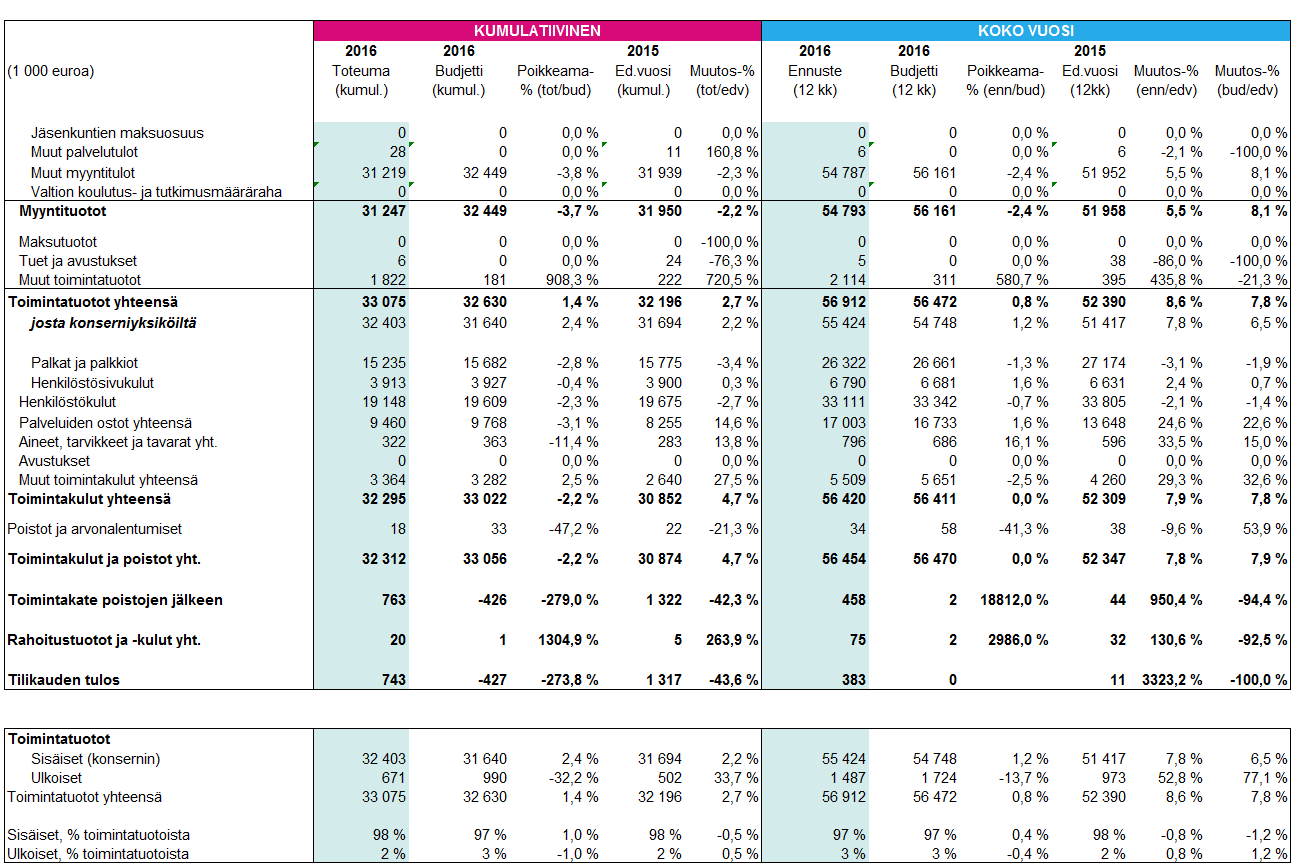Select 'Ulkoiset, % toimintatuotoista' row label
The height and width of the screenshot is (863, 1291).
(97, 854)
